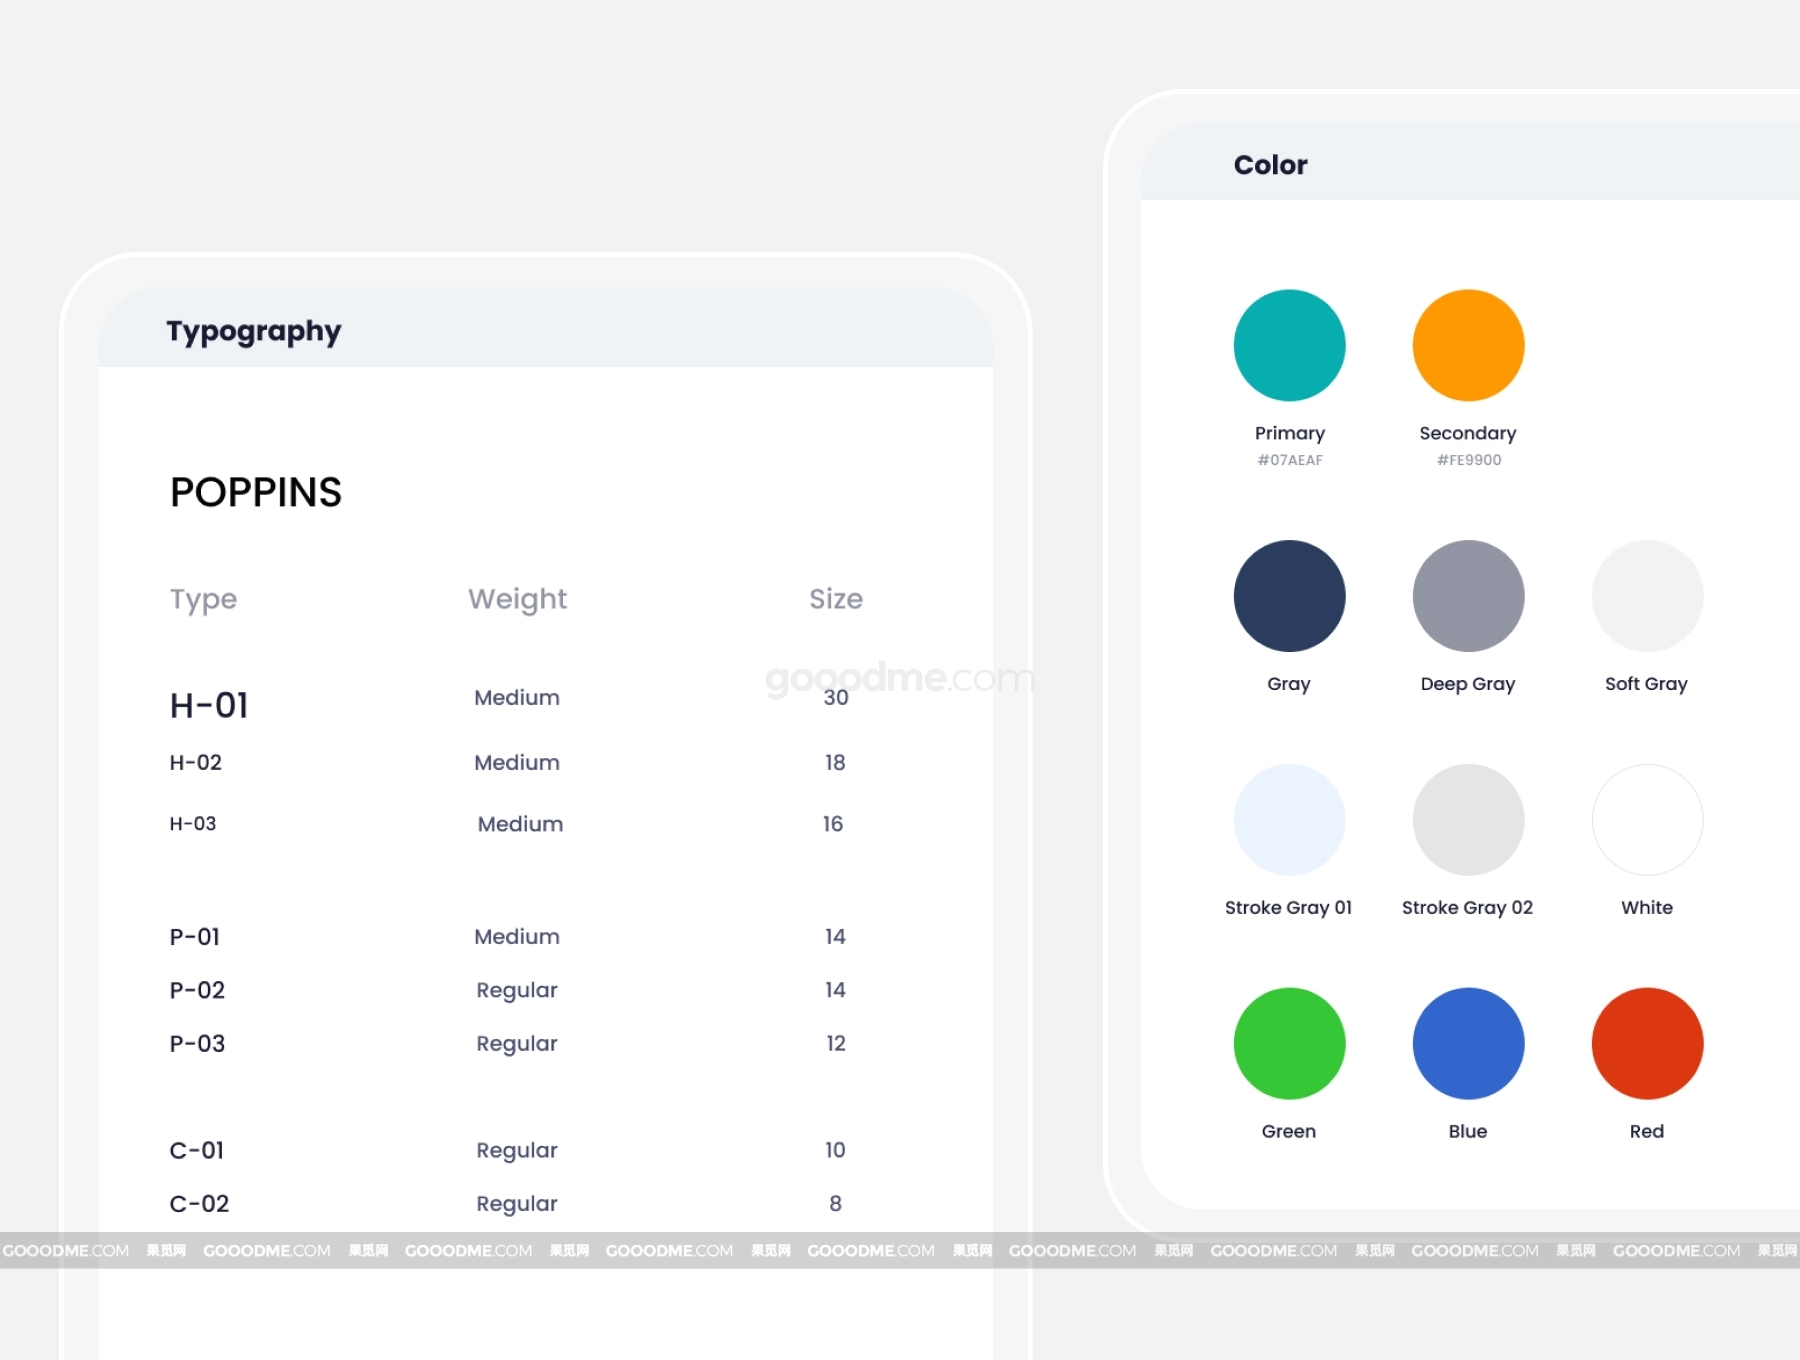The height and width of the screenshot is (1360, 1800).
Task: Click the Red color label
Action: click(x=1647, y=1131)
